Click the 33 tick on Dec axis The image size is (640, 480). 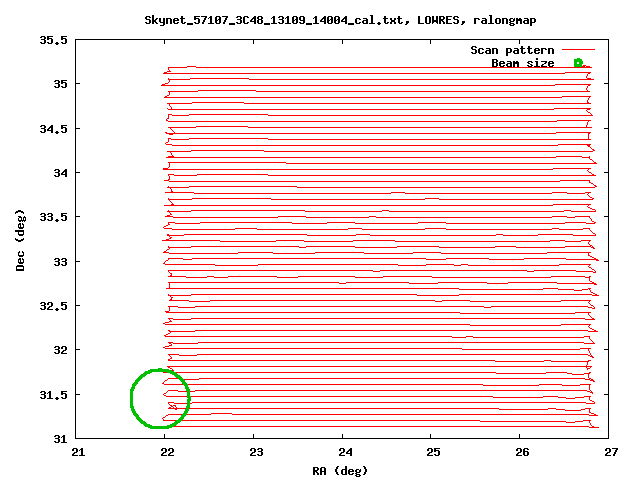(60, 262)
